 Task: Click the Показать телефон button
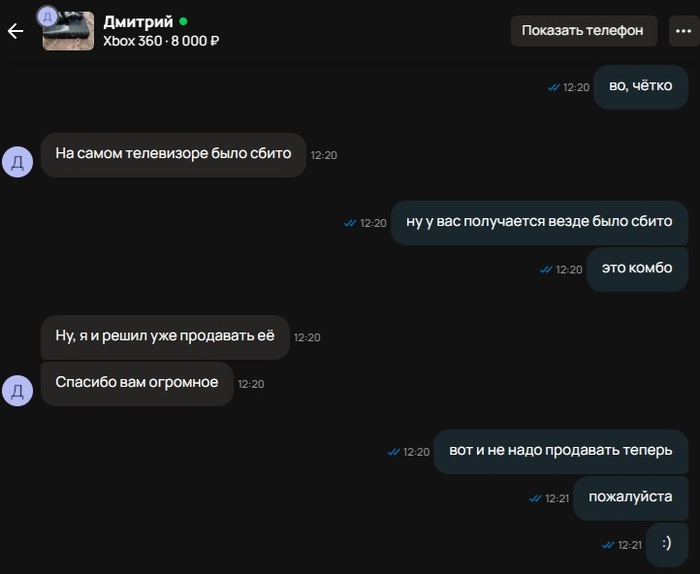click(584, 31)
